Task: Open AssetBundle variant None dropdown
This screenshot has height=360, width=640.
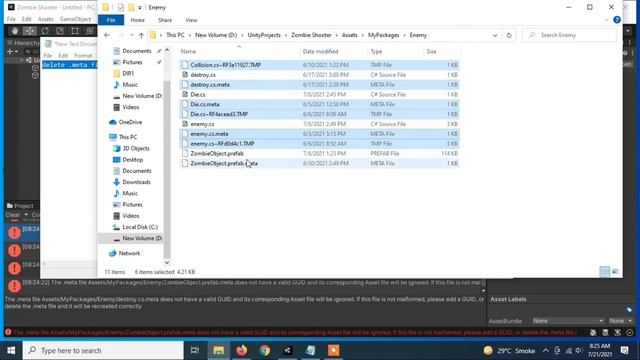Action: [x=621, y=321]
